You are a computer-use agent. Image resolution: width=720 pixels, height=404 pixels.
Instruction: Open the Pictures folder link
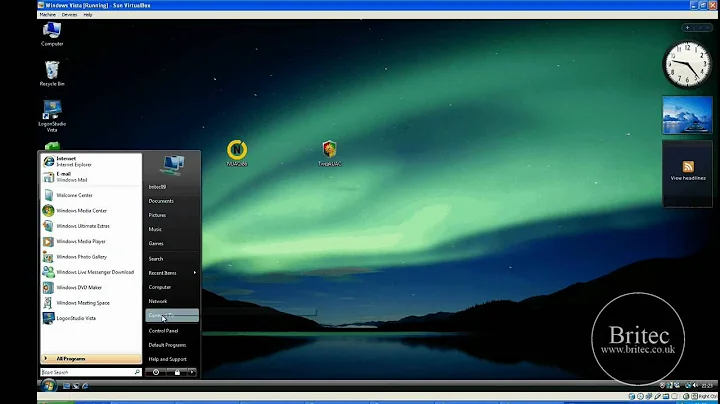click(172, 215)
